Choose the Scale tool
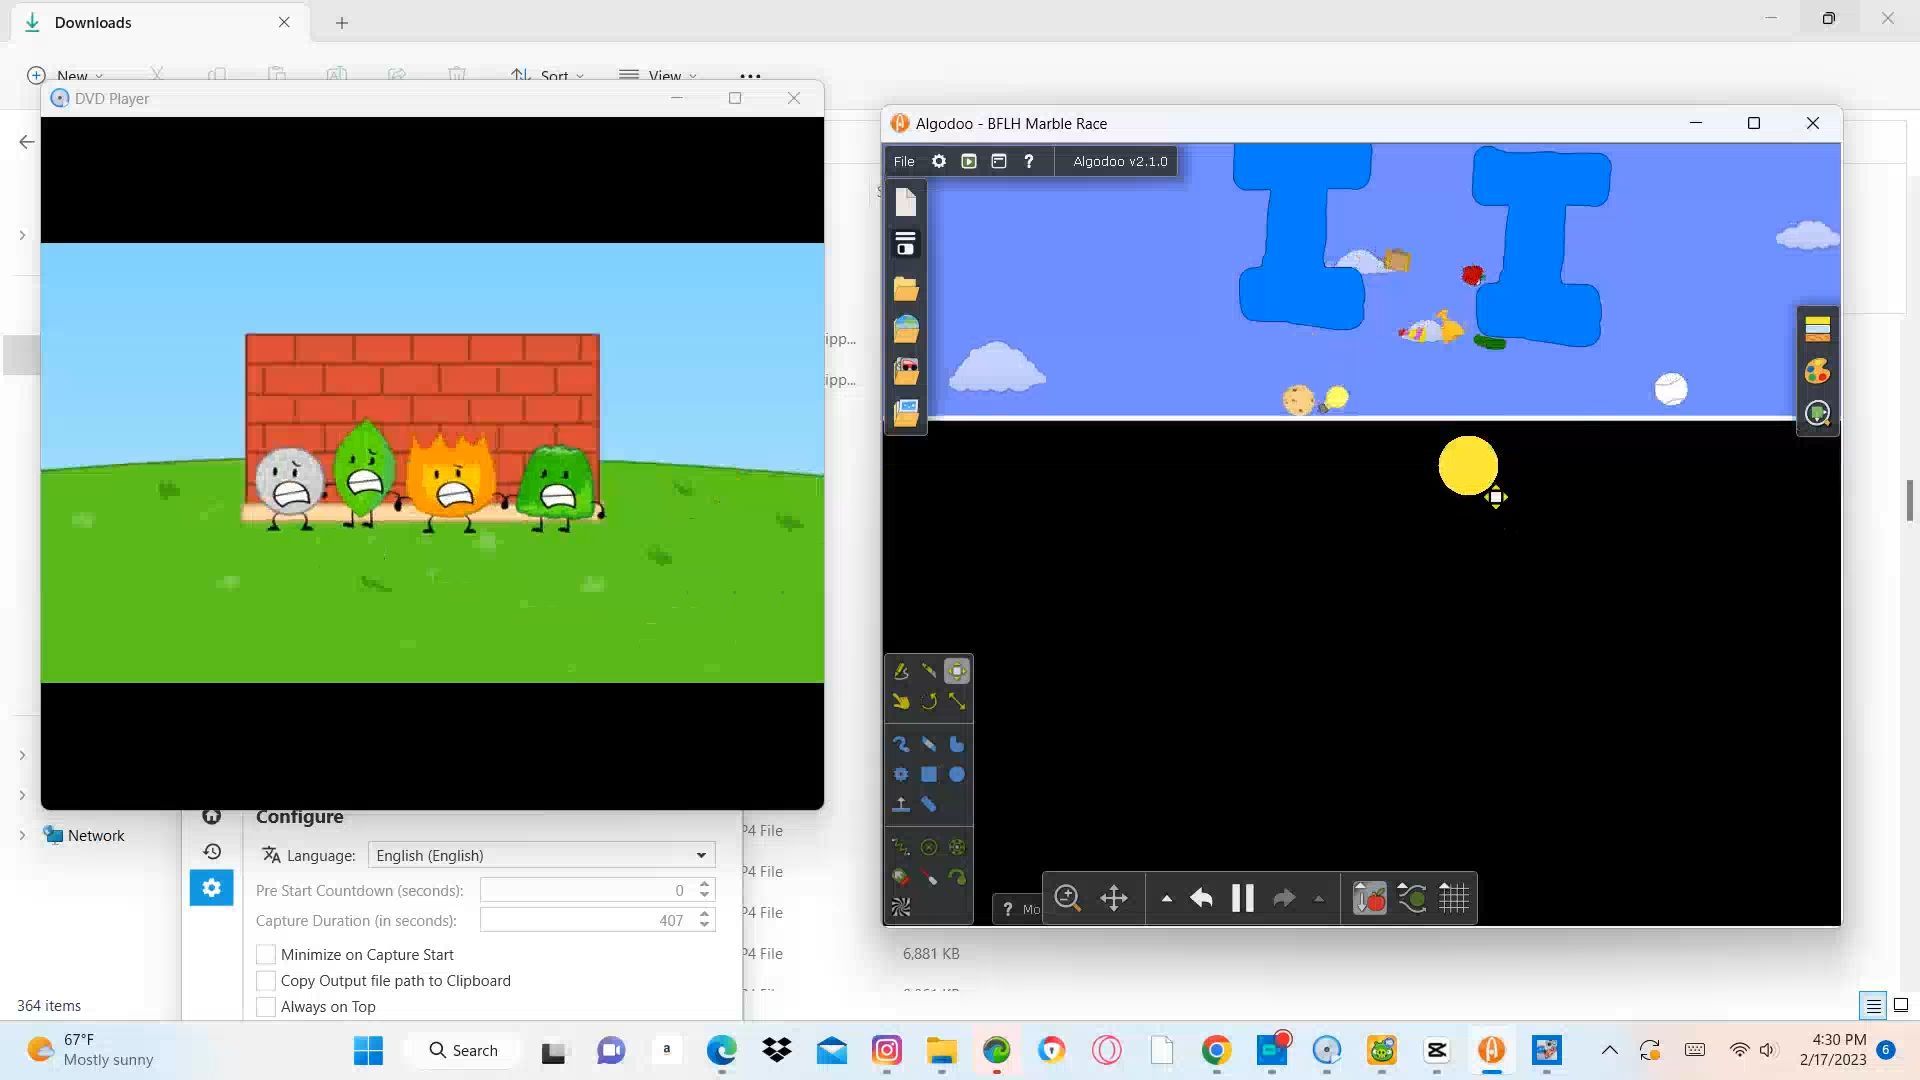The height and width of the screenshot is (1080, 1920). click(957, 702)
